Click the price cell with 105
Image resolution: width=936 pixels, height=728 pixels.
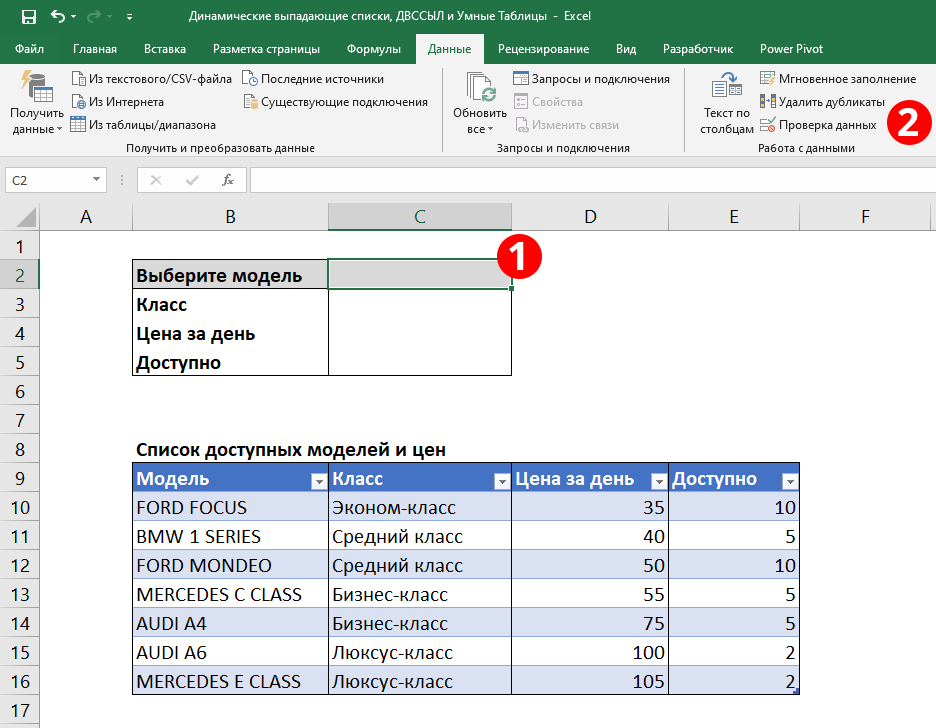(590, 681)
